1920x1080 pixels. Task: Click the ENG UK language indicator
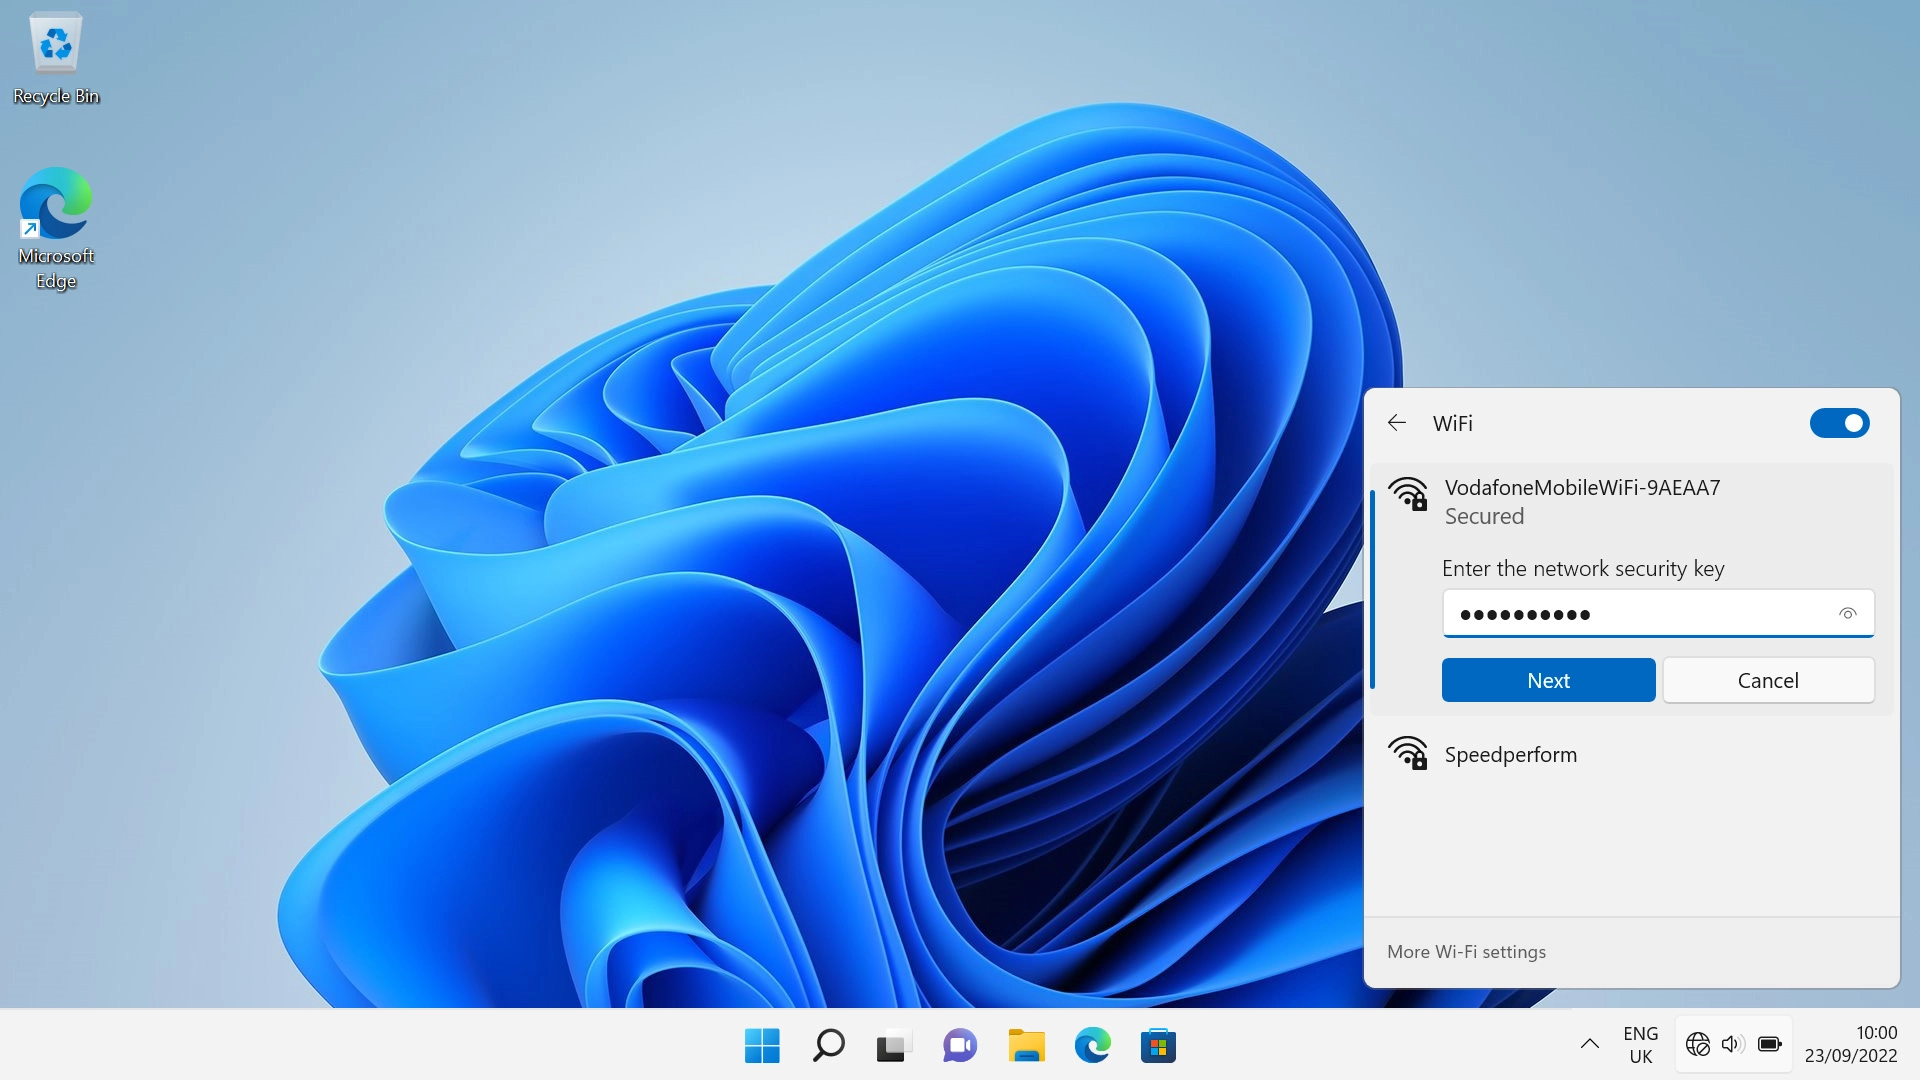coord(1640,1044)
